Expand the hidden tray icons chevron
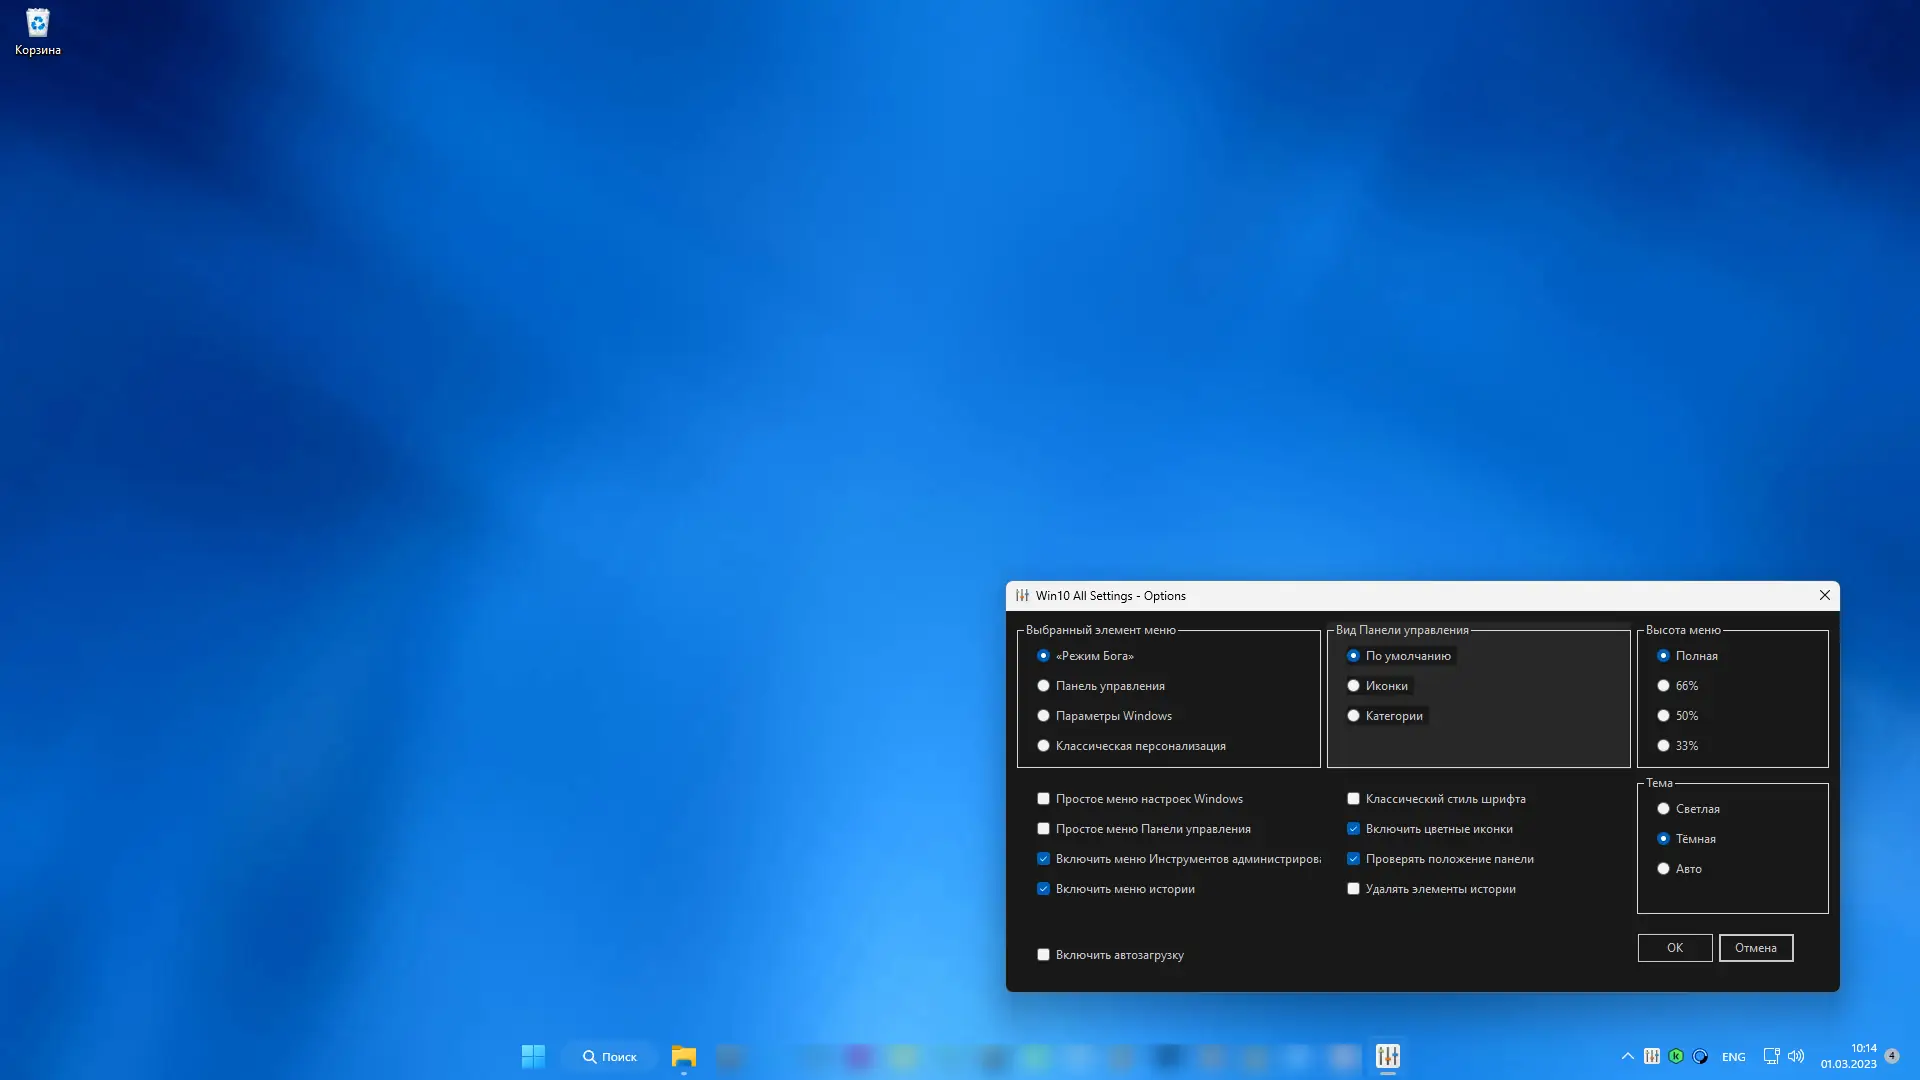This screenshot has width=1920, height=1080. (x=1627, y=1056)
